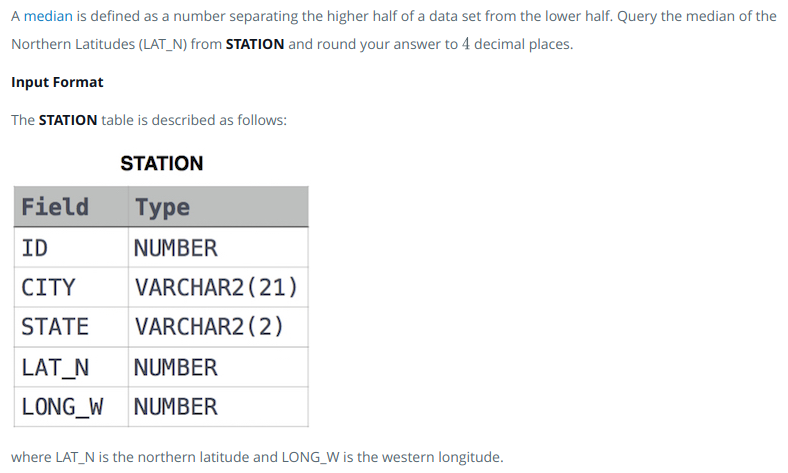Select the LAT_N field cell
This screenshot has height=473, width=788.
[x=71, y=367]
